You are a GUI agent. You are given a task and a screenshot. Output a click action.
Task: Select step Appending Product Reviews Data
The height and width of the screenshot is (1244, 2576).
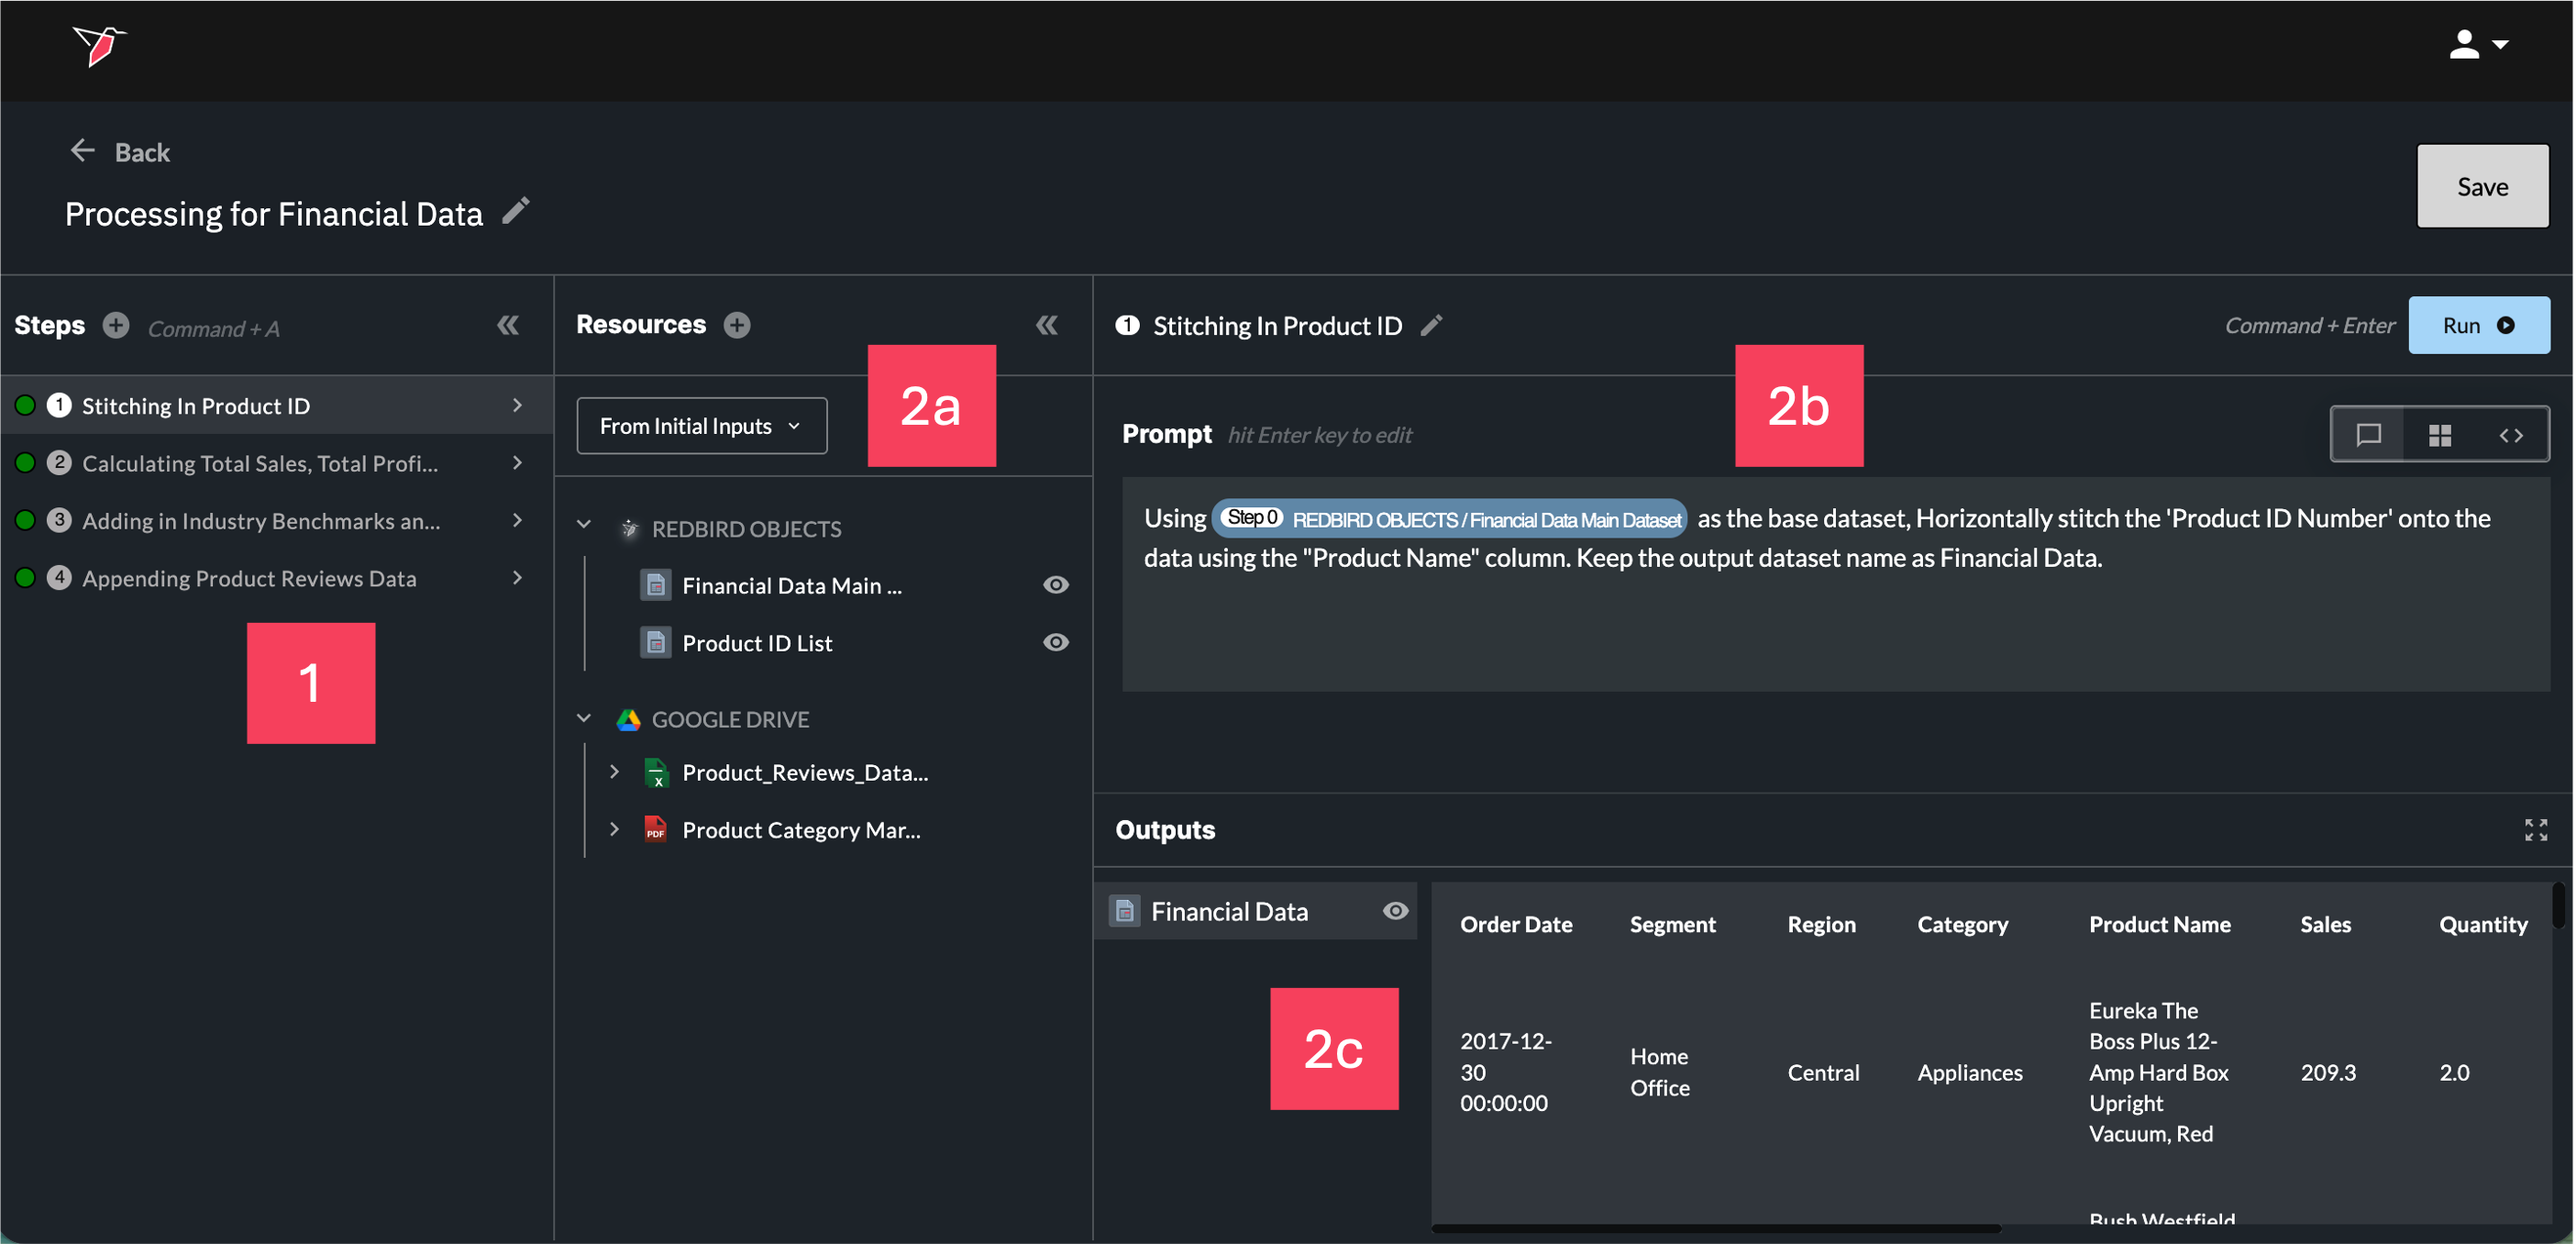249,578
